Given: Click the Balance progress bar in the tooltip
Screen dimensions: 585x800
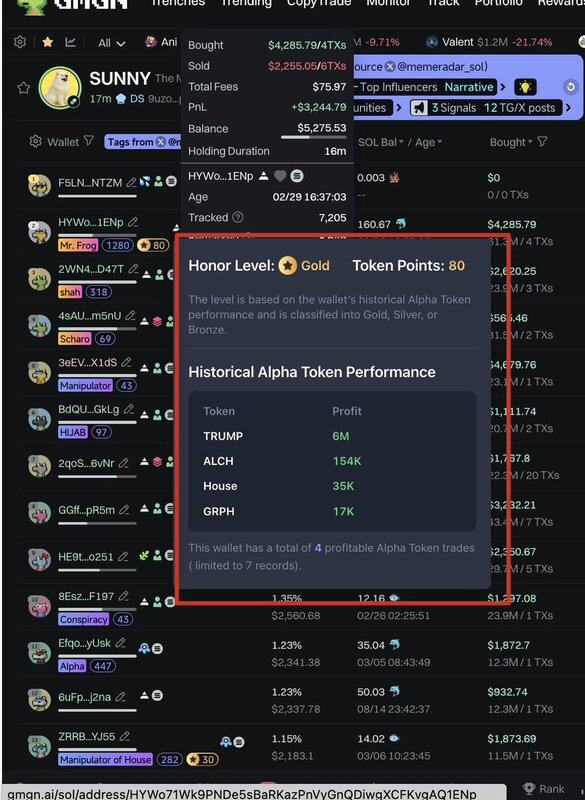Looking at the screenshot, I should (x=313, y=138).
